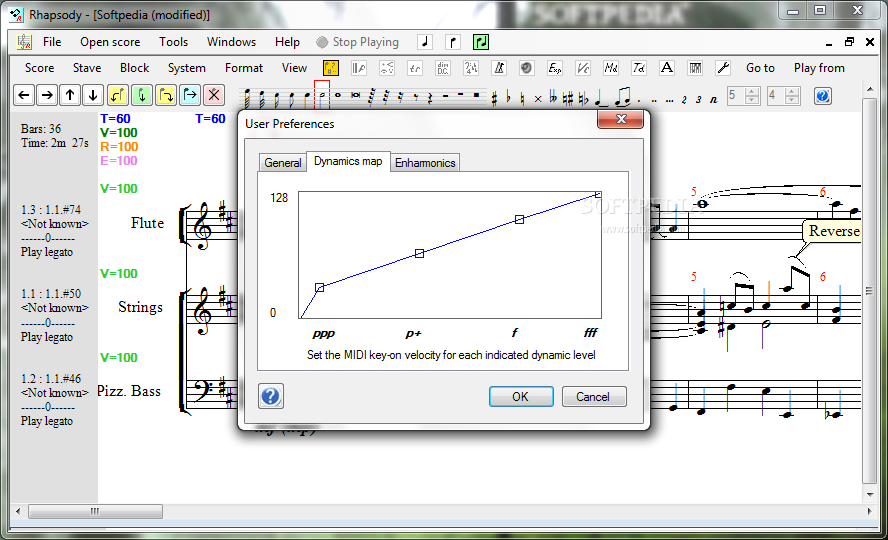Open the Score menu
The height and width of the screenshot is (540, 888).
40,68
